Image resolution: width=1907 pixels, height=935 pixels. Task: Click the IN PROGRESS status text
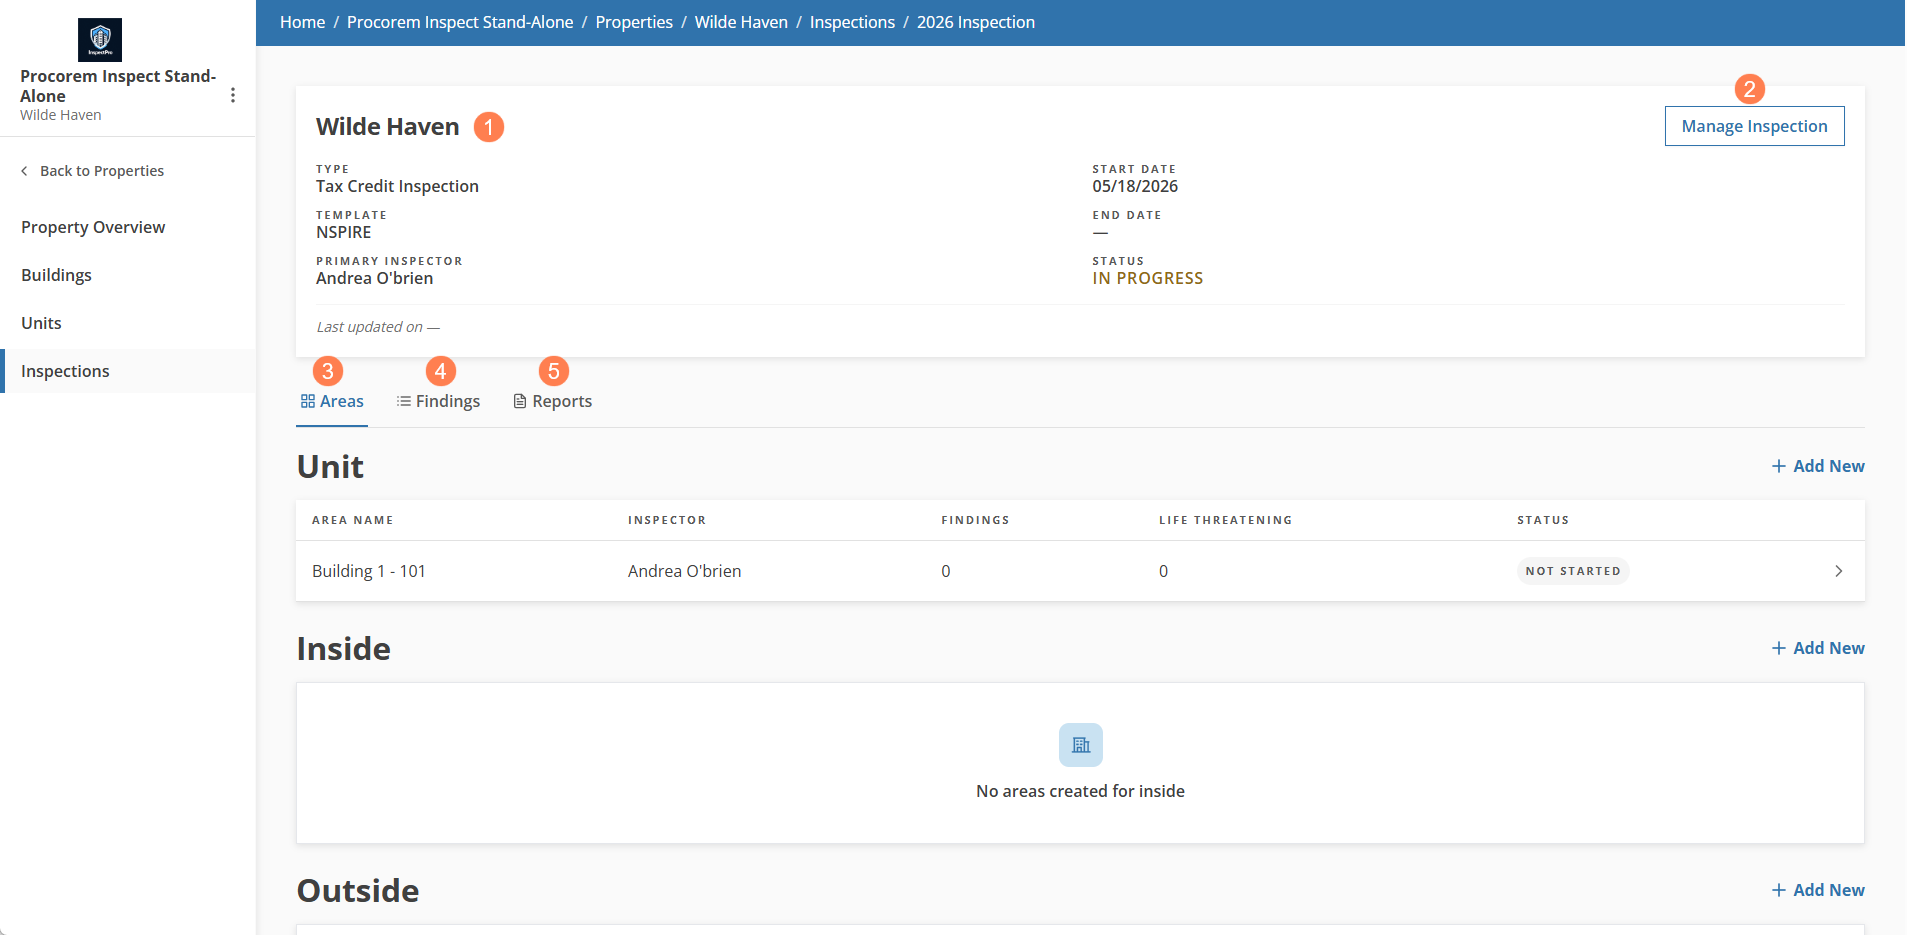[x=1148, y=278]
